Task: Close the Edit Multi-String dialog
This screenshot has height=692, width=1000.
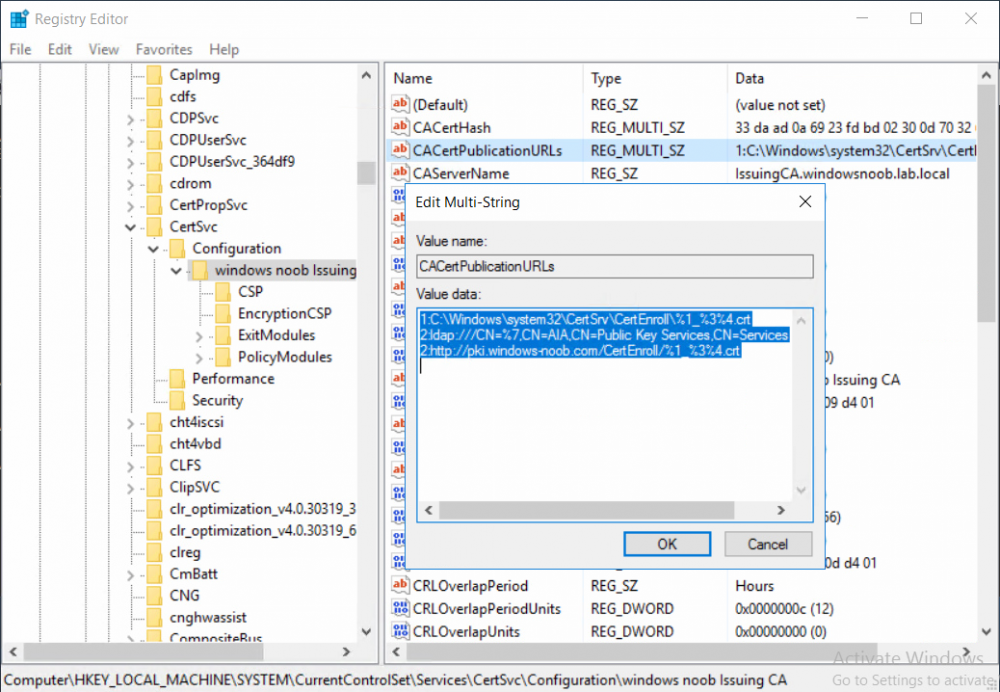Action: click(805, 202)
